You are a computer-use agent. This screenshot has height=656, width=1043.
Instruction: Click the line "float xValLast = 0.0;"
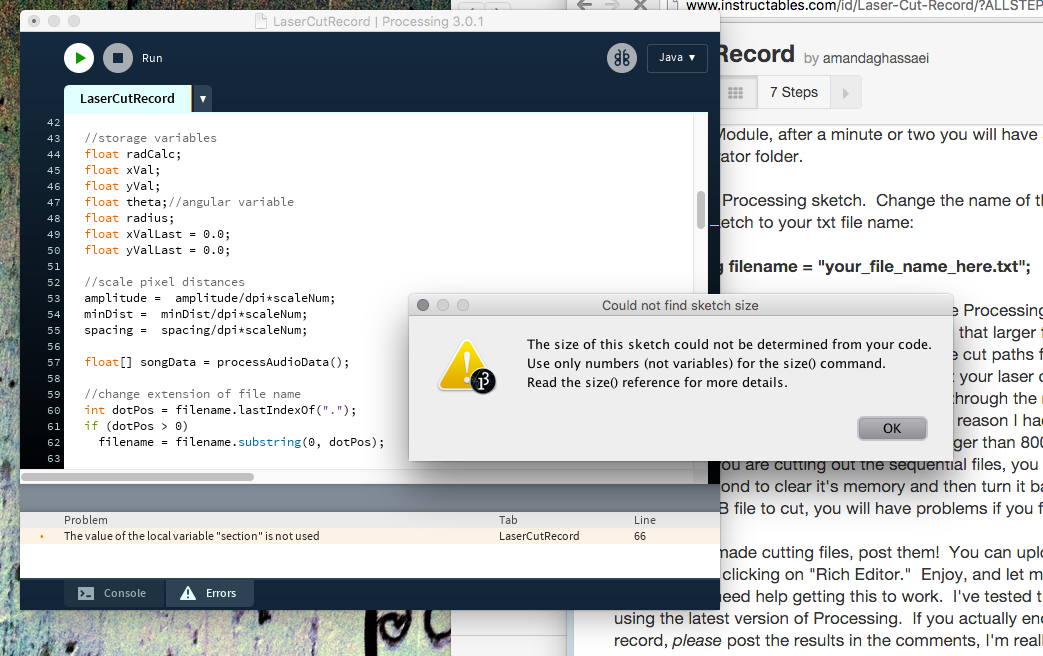pos(157,234)
